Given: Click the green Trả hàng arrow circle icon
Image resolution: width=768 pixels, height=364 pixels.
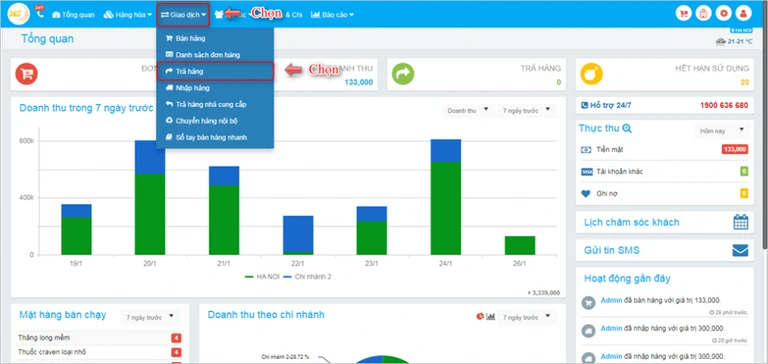Looking at the screenshot, I should coord(403,74).
